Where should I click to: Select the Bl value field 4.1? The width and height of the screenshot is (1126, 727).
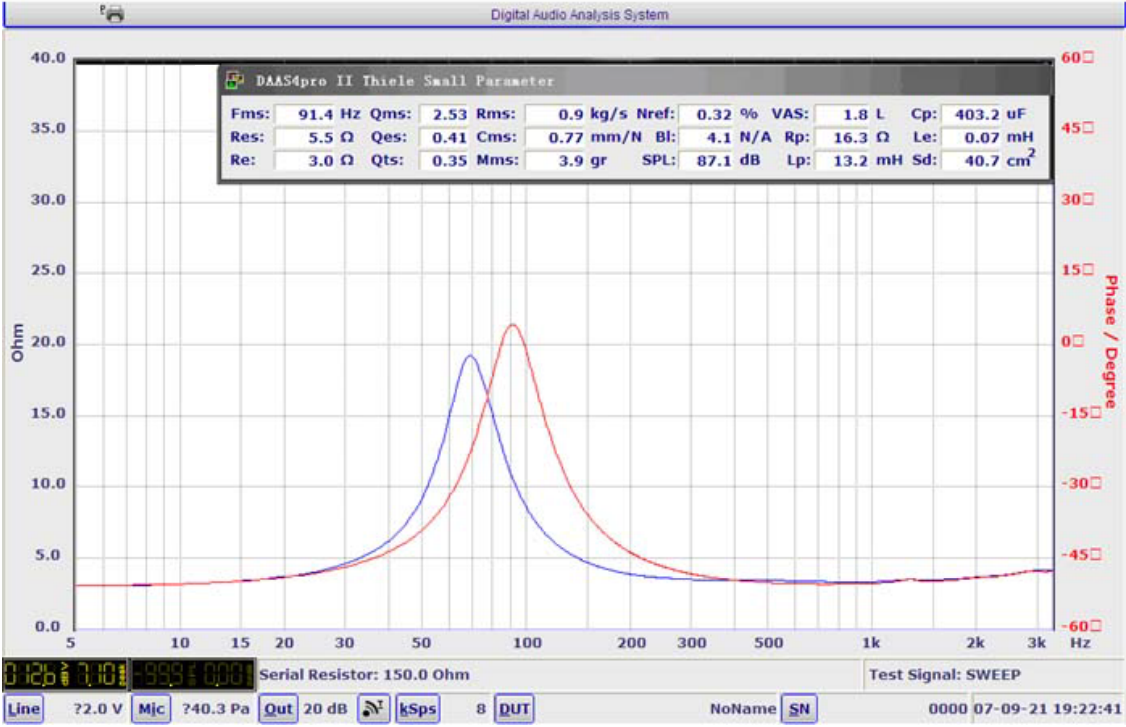coord(707,137)
